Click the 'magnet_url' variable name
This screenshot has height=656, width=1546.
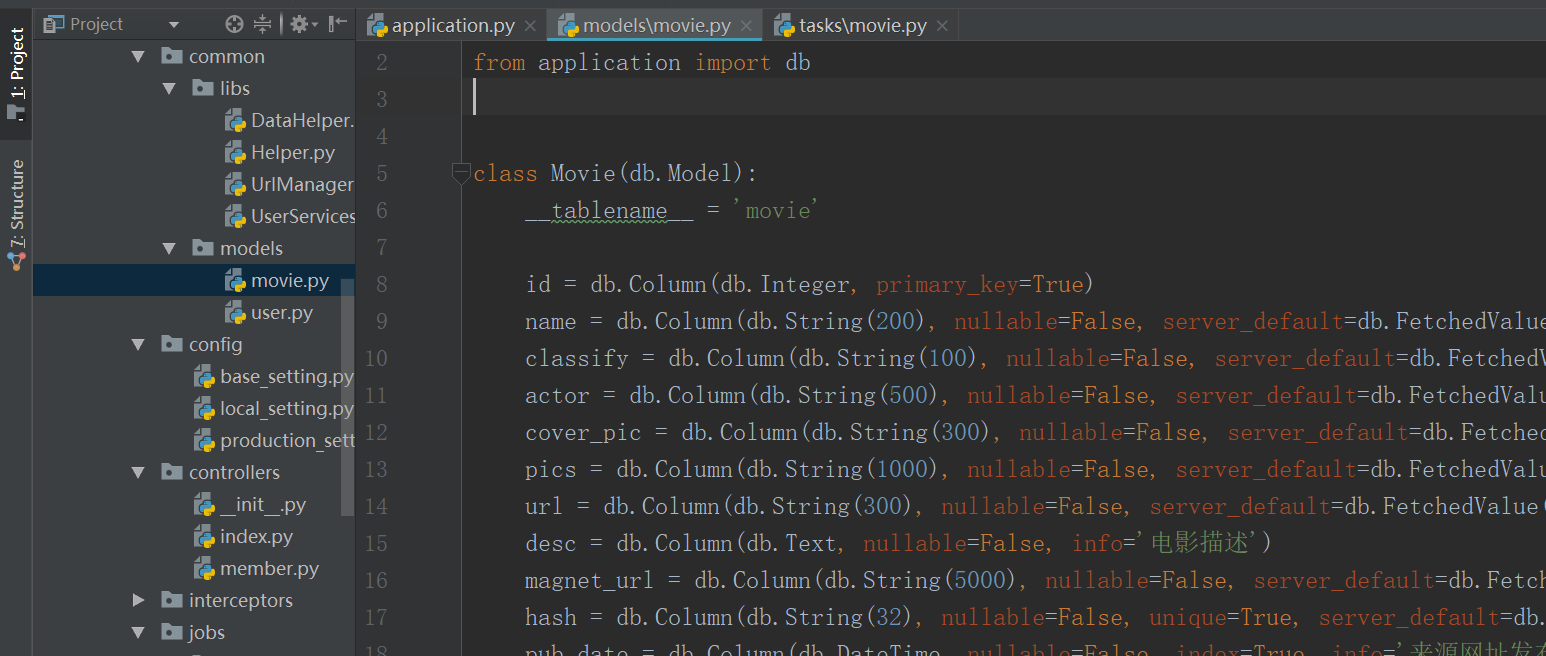pyautogui.click(x=590, y=580)
